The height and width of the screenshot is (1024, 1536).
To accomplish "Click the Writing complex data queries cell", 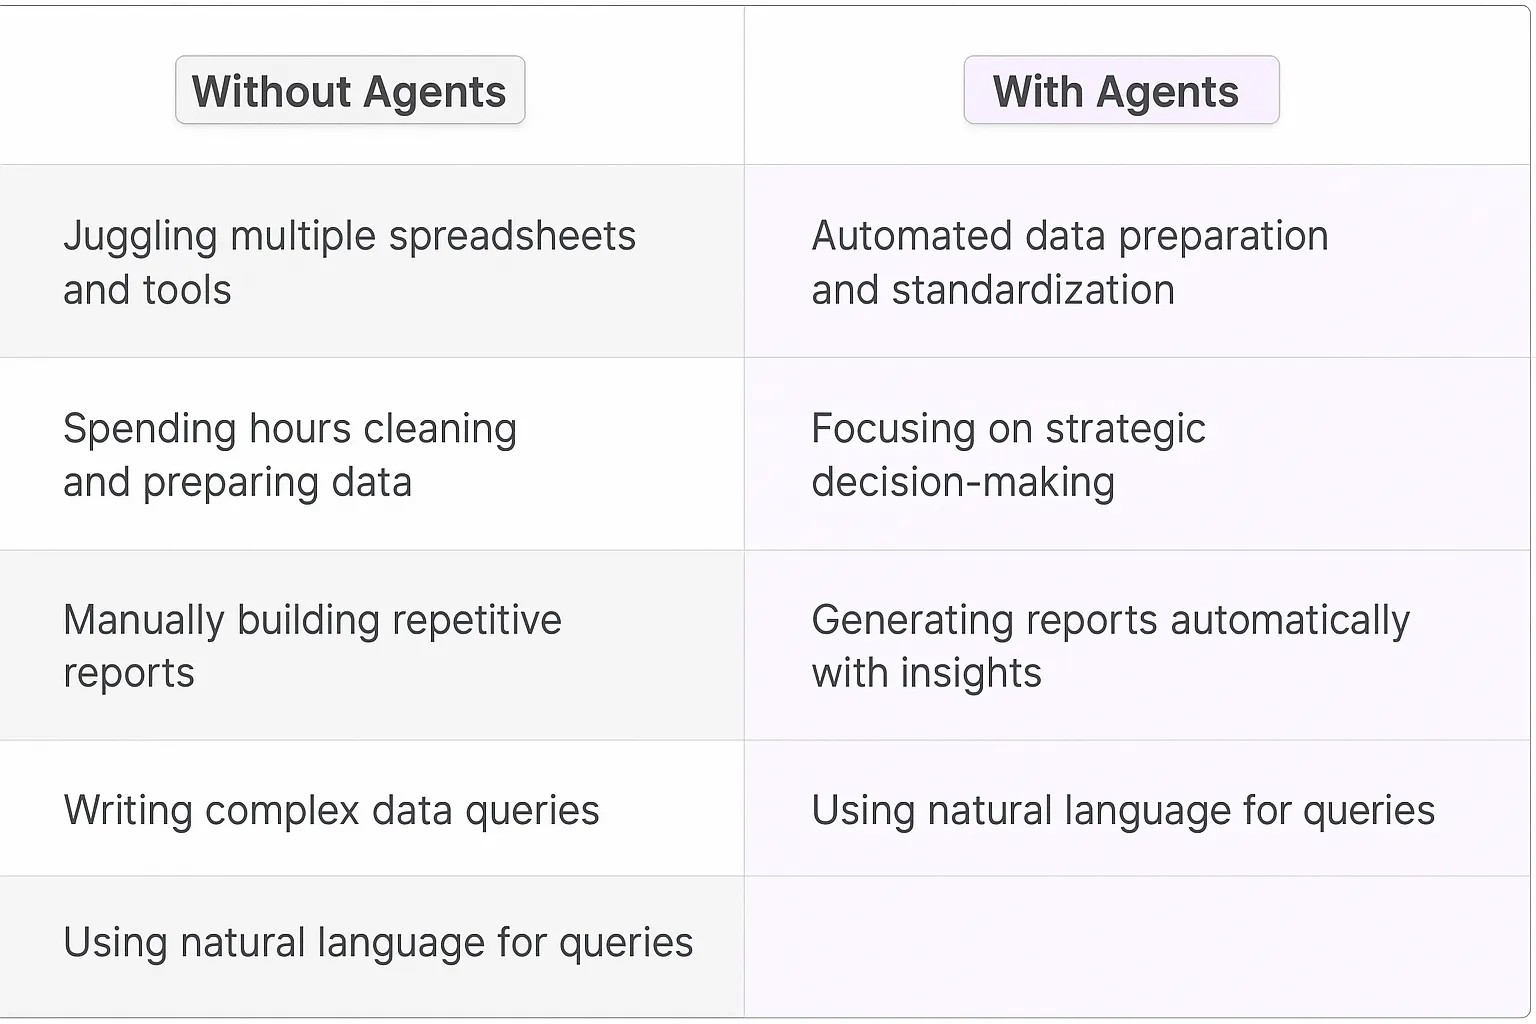I will 331,810.
